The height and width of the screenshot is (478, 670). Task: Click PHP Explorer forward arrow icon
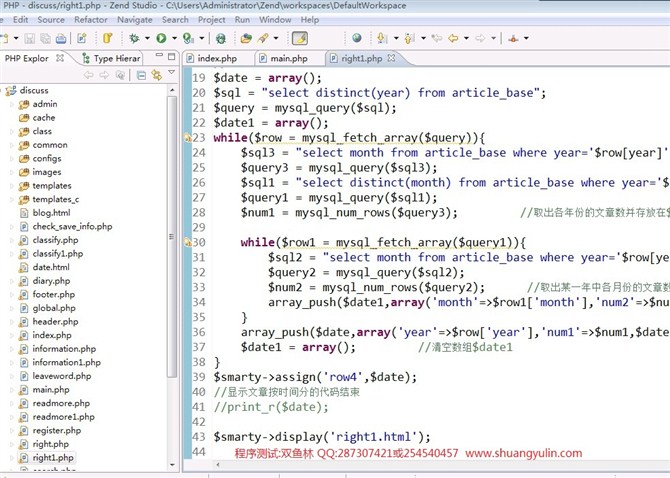[104, 76]
